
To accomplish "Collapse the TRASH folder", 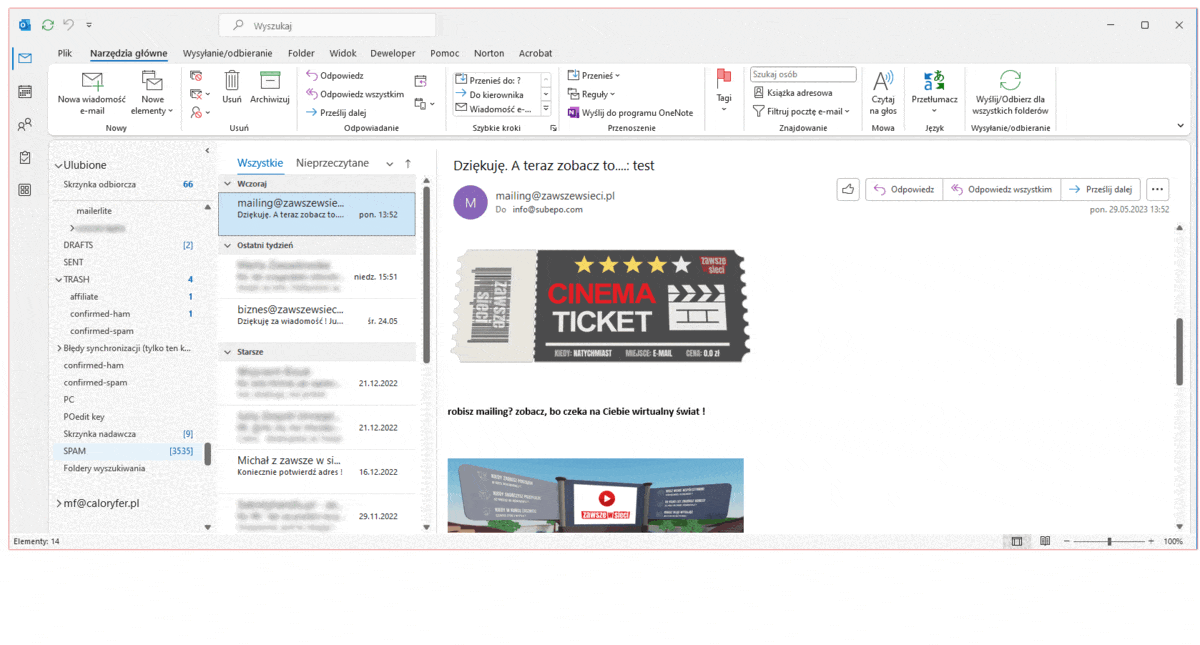I will click(x=58, y=280).
